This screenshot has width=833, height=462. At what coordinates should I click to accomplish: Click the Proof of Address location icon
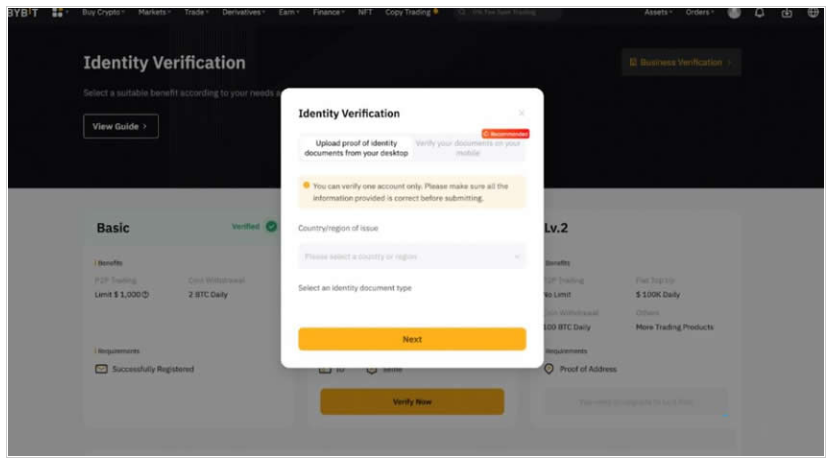pos(549,369)
